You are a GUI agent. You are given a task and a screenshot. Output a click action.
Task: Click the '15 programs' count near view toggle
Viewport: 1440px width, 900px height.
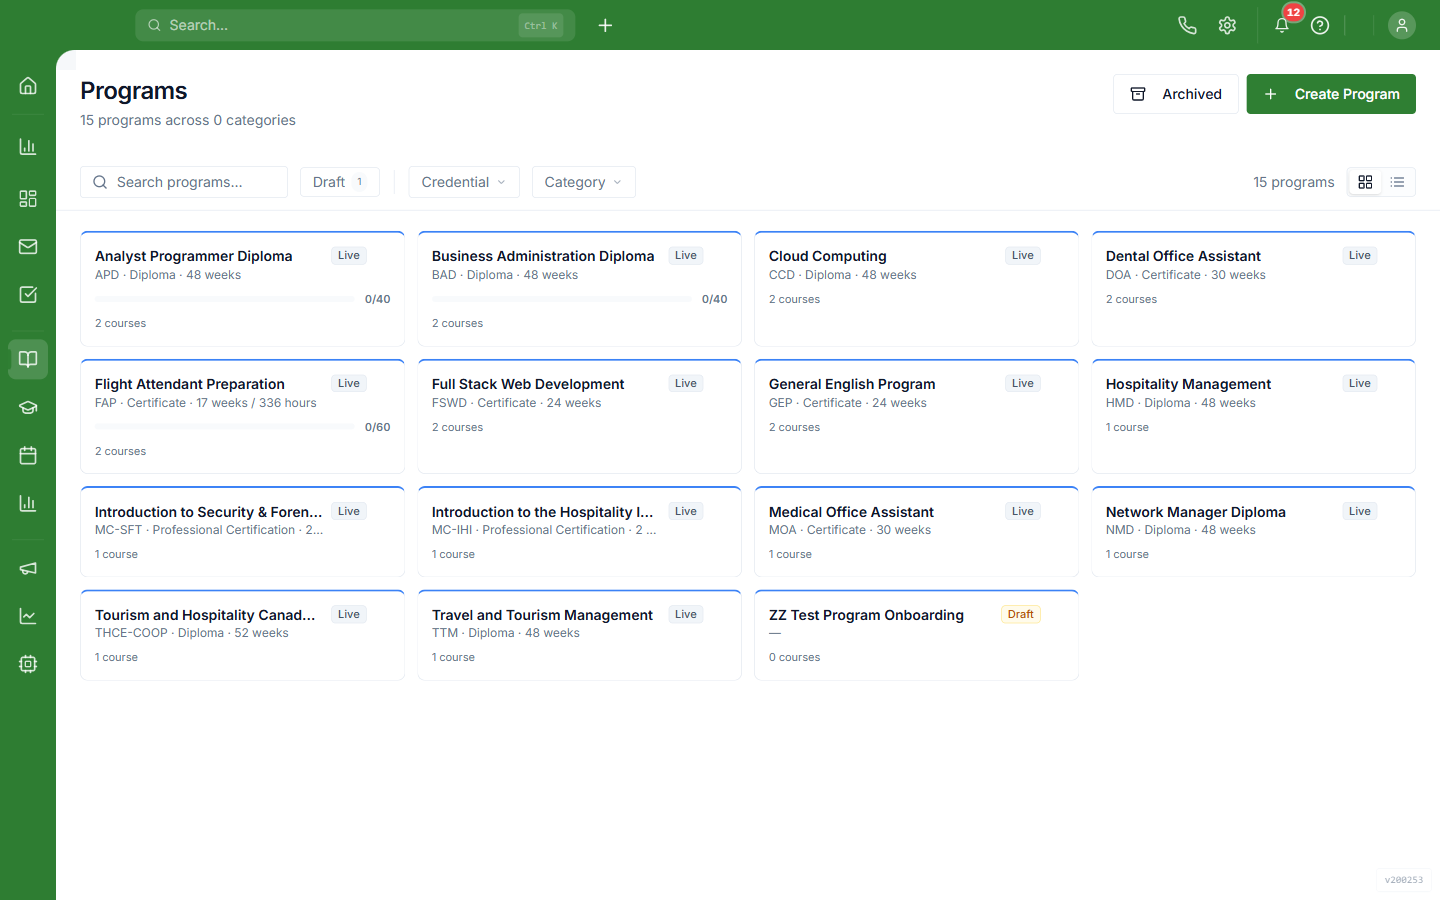coord(1293,182)
